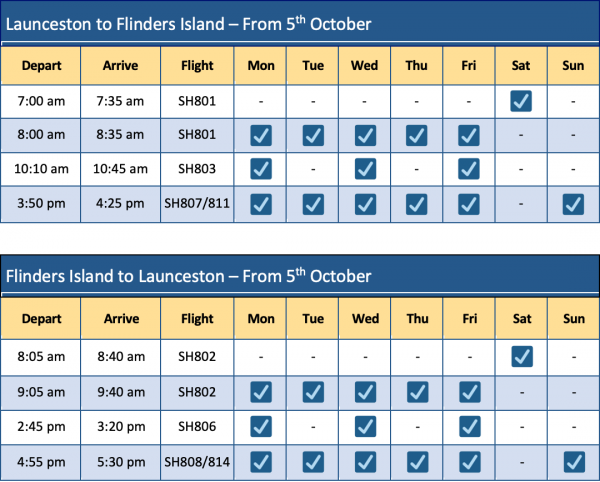Image resolution: width=600 pixels, height=482 pixels.
Task: Toggle Monday checkmark on 8:00 am SH801 row
Action: (261, 135)
